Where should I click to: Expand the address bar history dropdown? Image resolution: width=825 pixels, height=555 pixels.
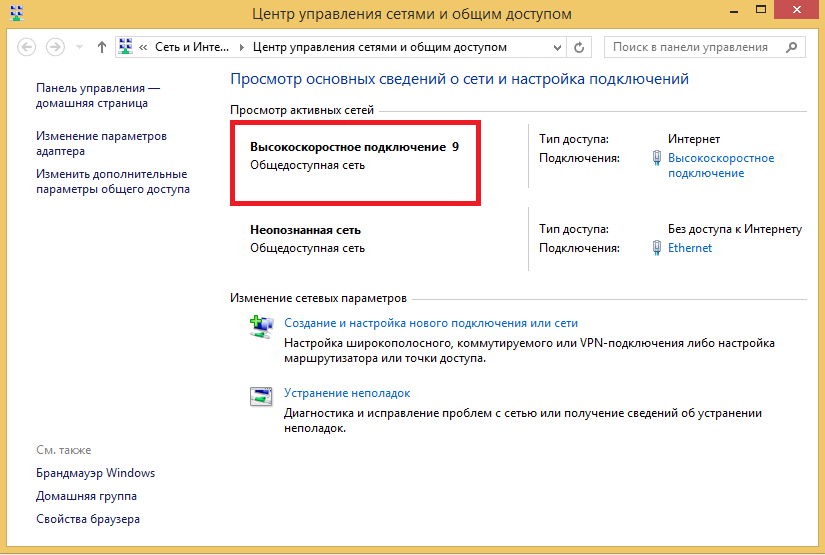tap(555, 47)
